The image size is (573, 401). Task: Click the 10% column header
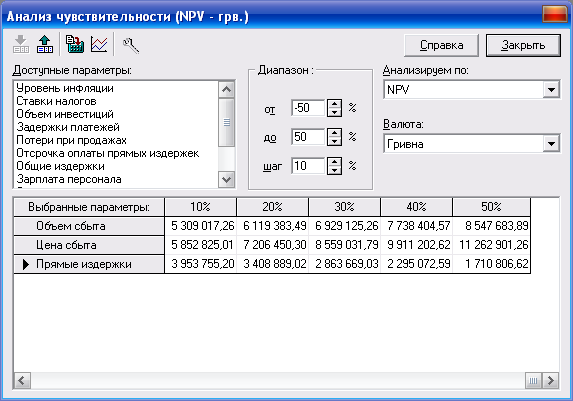(201, 207)
